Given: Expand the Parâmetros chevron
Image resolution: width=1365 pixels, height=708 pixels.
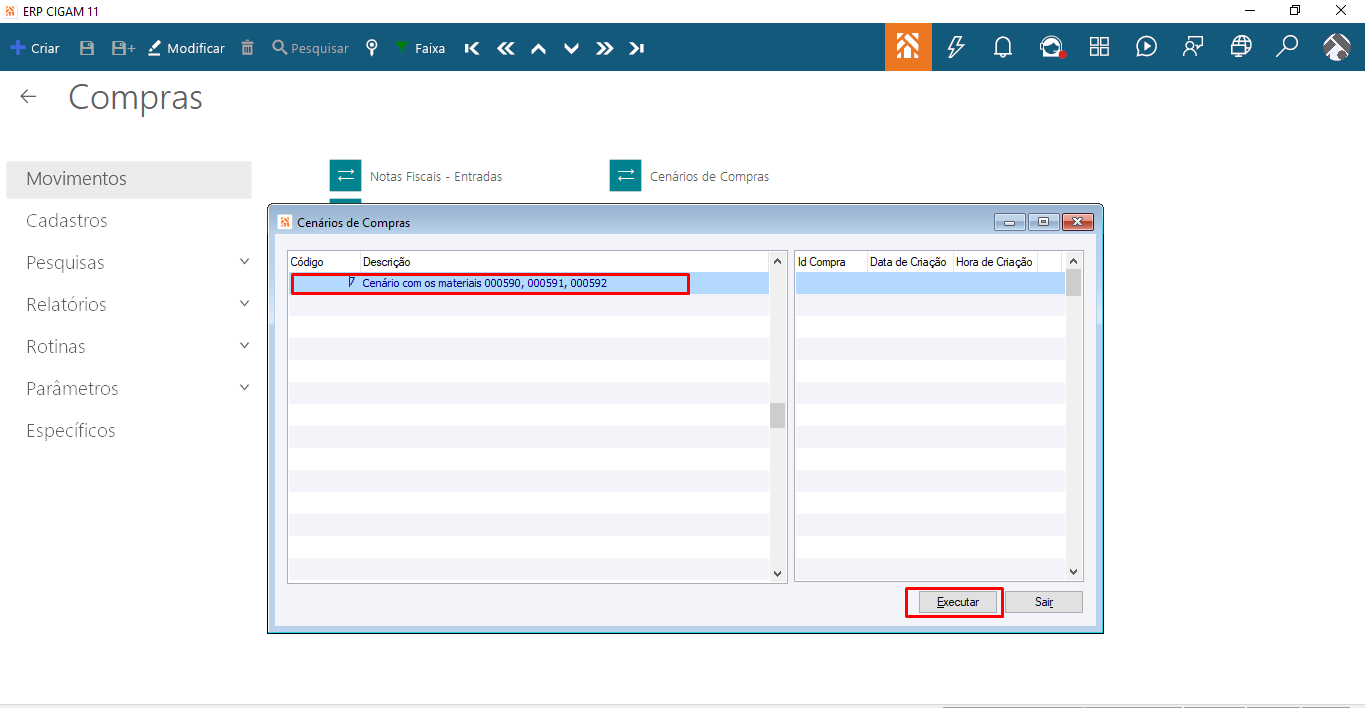Looking at the screenshot, I should 245,387.
